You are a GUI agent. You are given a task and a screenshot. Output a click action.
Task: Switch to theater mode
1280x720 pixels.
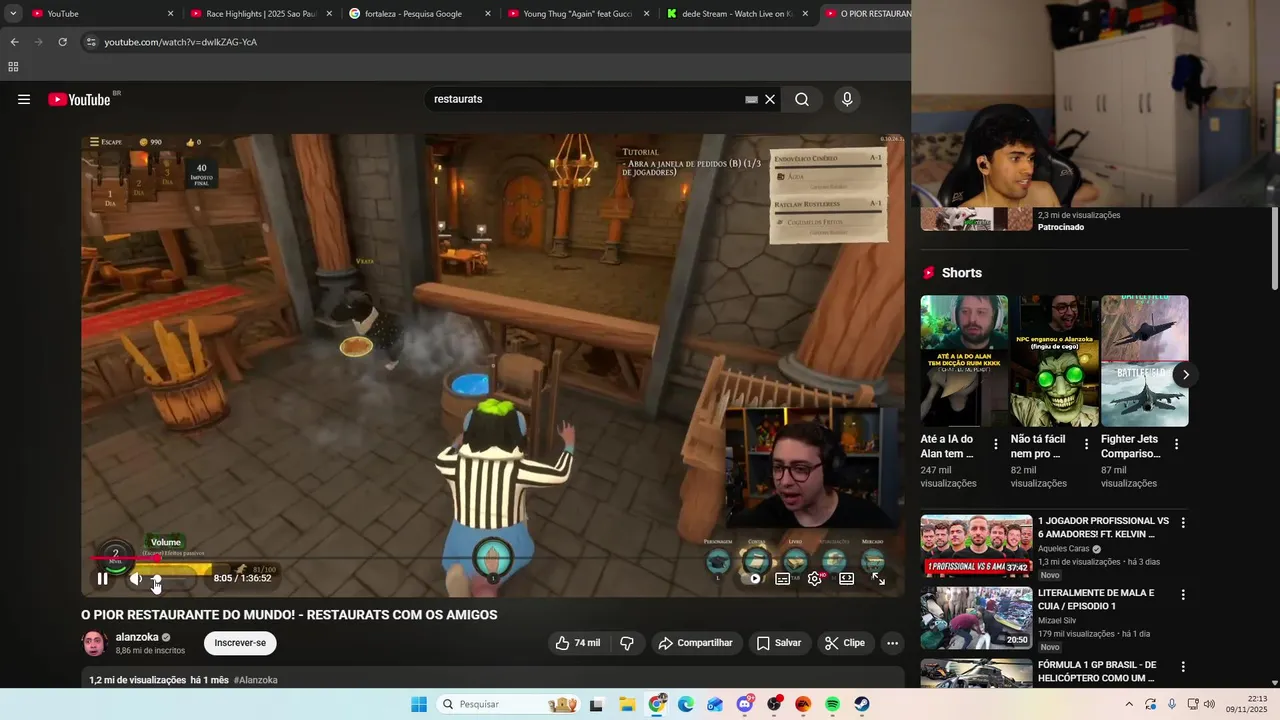[847, 578]
